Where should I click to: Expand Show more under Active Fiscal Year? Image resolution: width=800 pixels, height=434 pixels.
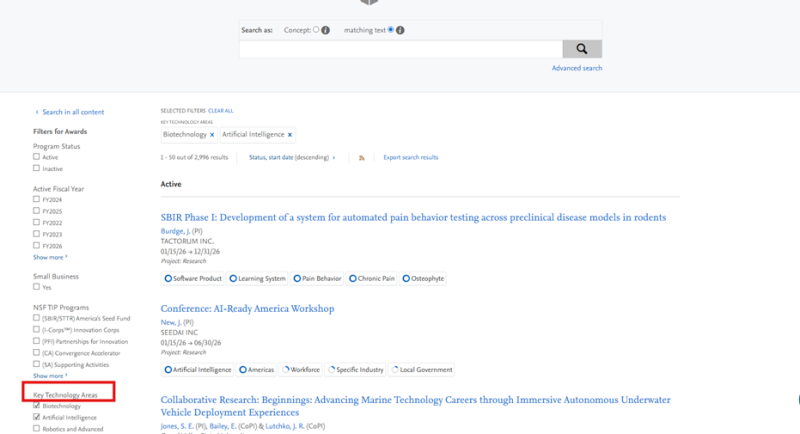click(x=50, y=256)
